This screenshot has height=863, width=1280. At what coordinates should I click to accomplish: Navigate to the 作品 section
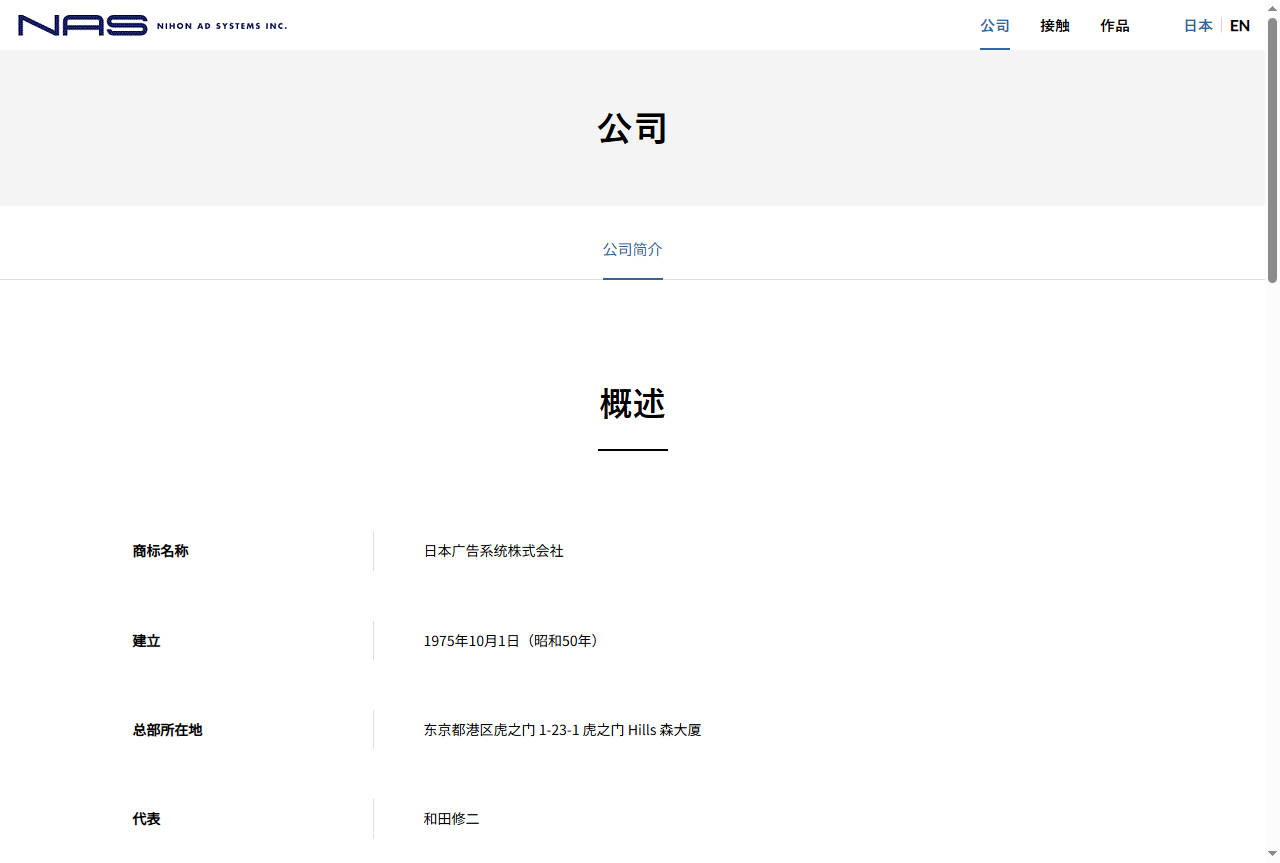click(1114, 26)
